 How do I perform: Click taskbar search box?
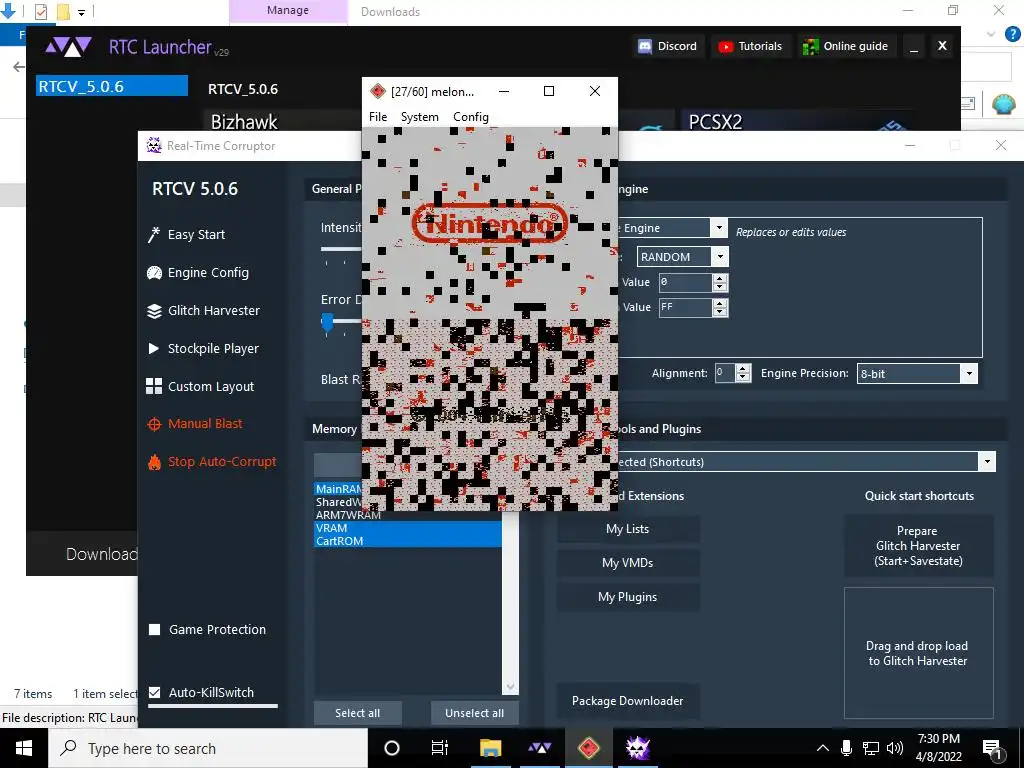(208, 748)
